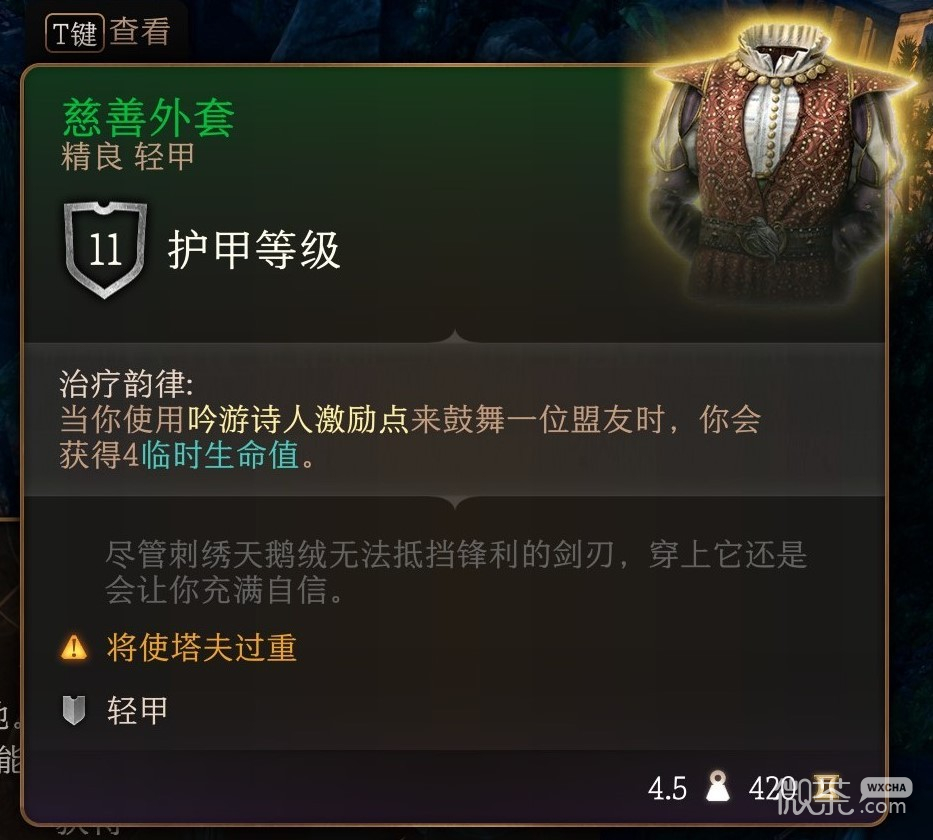Click the 精良 轻甲 rarity subtitle
Viewport: 933px width, 840px height.
tap(128, 157)
